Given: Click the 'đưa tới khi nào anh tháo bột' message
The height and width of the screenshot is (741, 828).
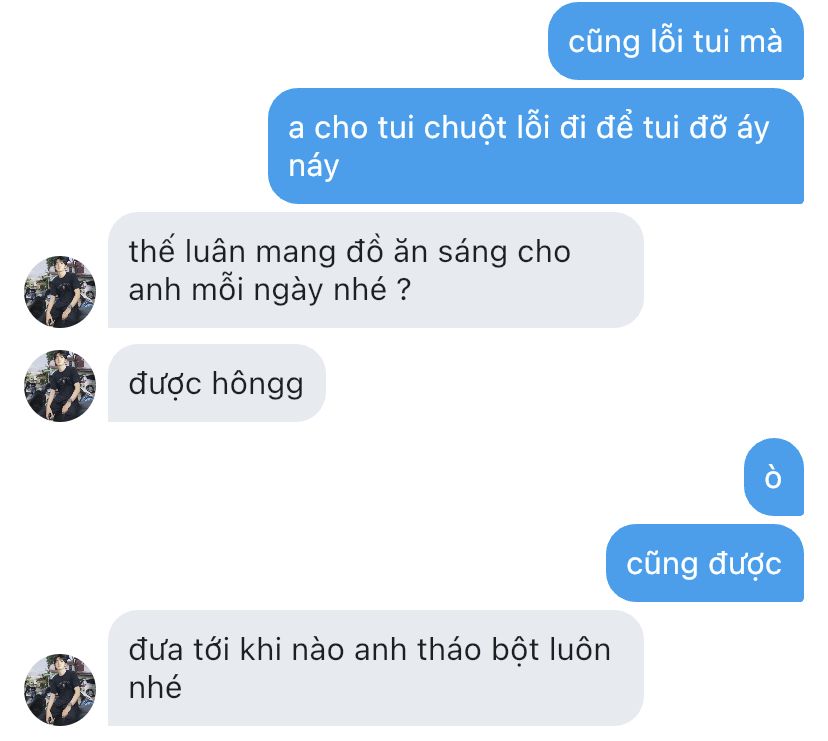Looking at the screenshot, I should coord(376,668).
